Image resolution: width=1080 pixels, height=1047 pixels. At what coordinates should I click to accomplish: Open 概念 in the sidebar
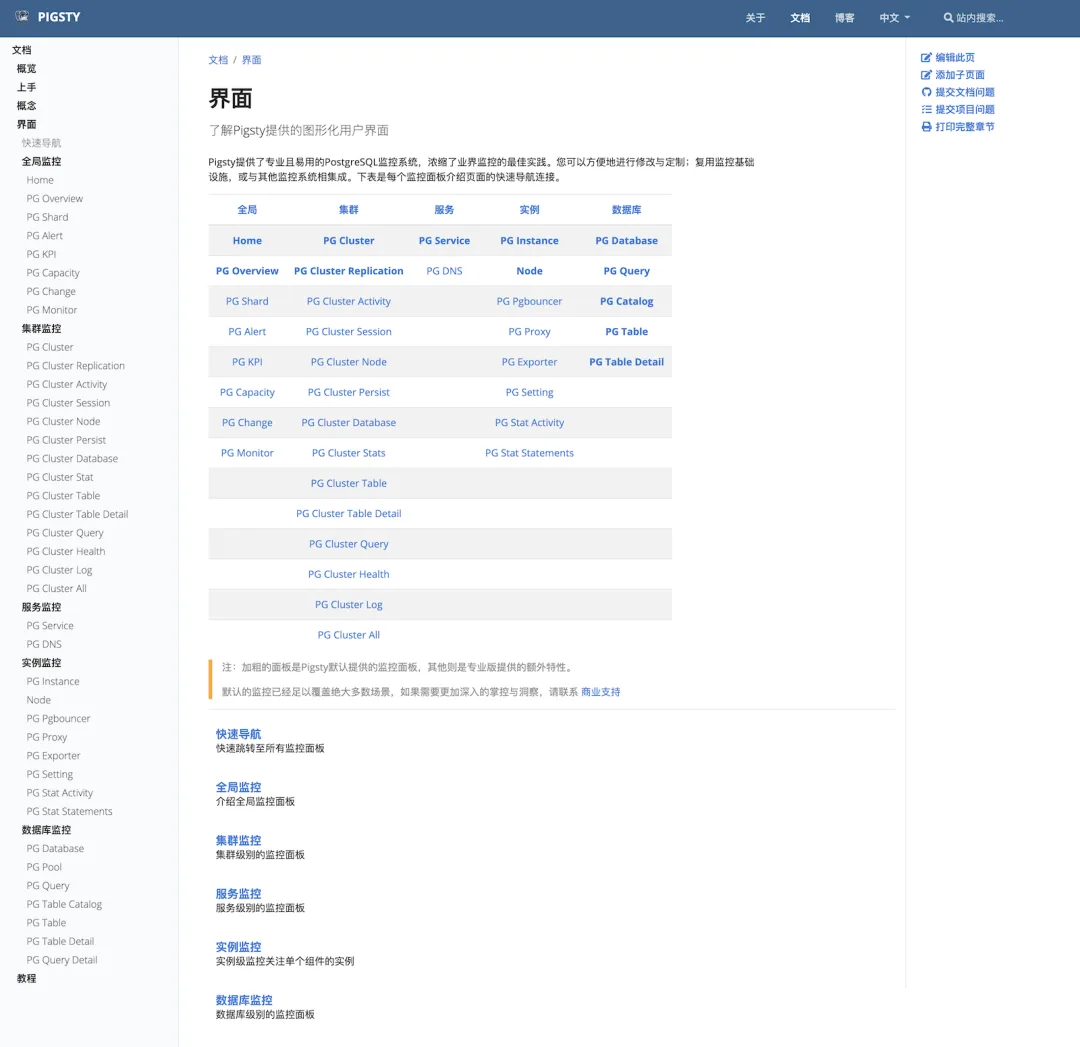26,106
